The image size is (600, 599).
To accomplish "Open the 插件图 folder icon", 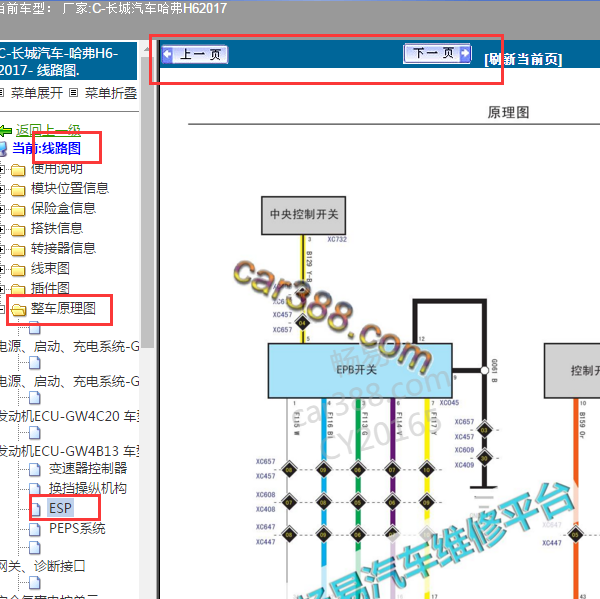I will [18, 289].
